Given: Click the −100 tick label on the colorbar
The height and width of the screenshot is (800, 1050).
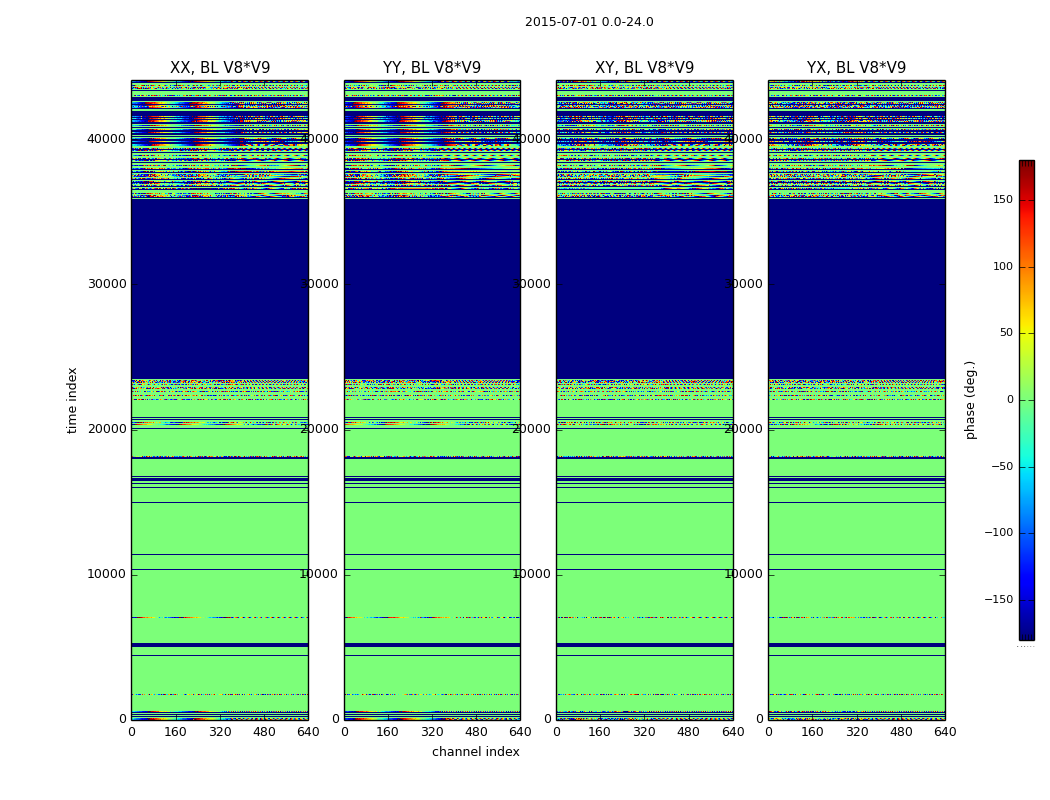Looking at the screenshot, I should tap(999, 533).
